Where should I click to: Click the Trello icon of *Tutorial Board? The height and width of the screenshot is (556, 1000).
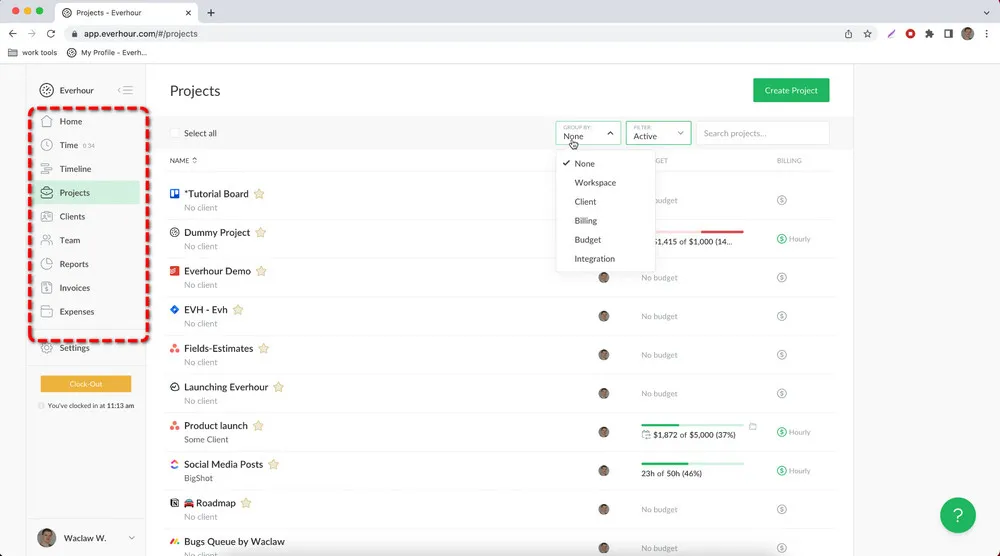[174, 193]
